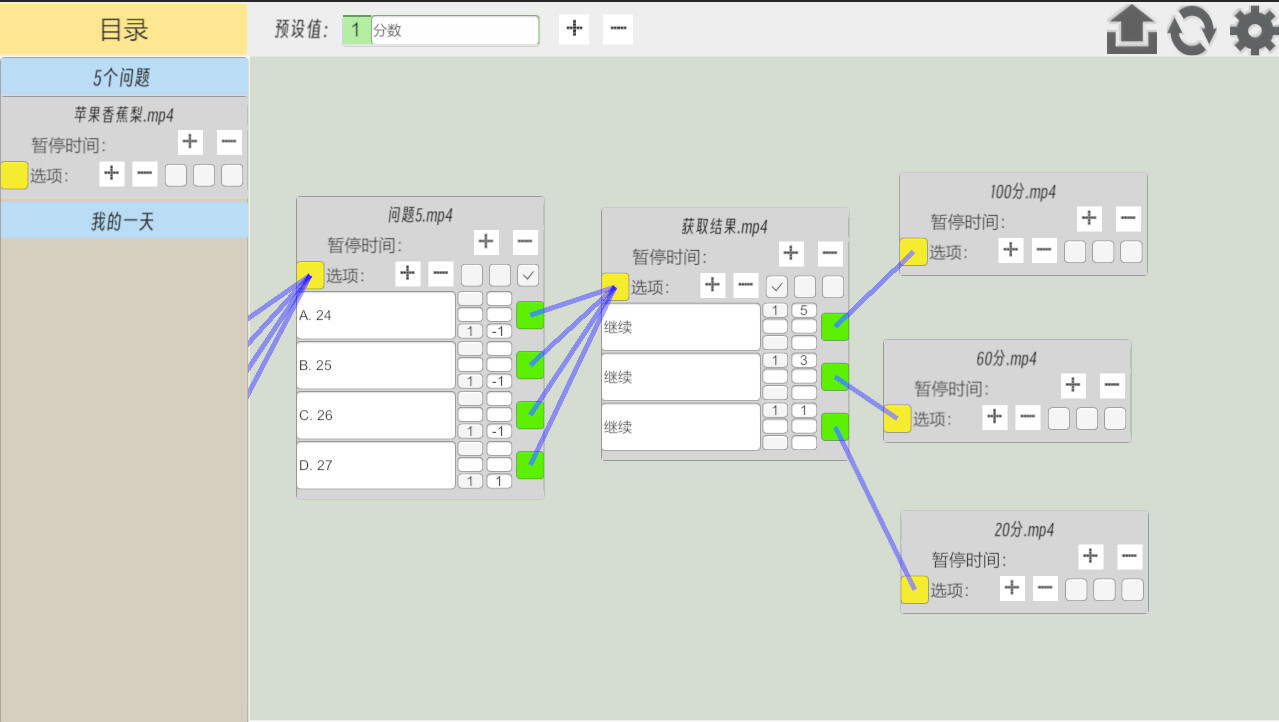Click the refresh/reload icon top right
1279x722 pixels.
1192,30
